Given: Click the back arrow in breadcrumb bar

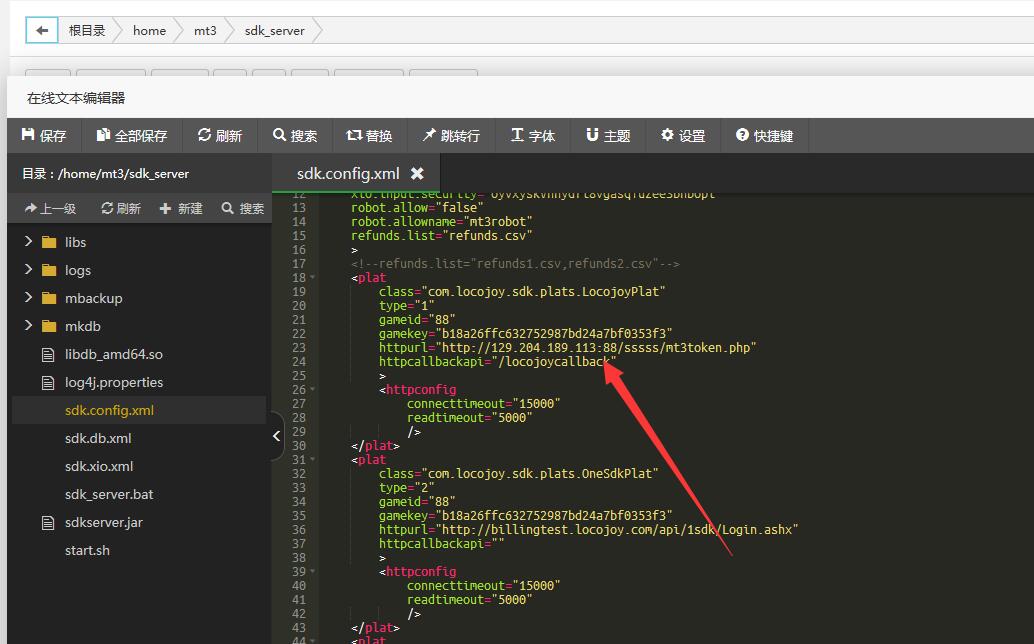Looking at the screenshot, I should coord(41,31).
